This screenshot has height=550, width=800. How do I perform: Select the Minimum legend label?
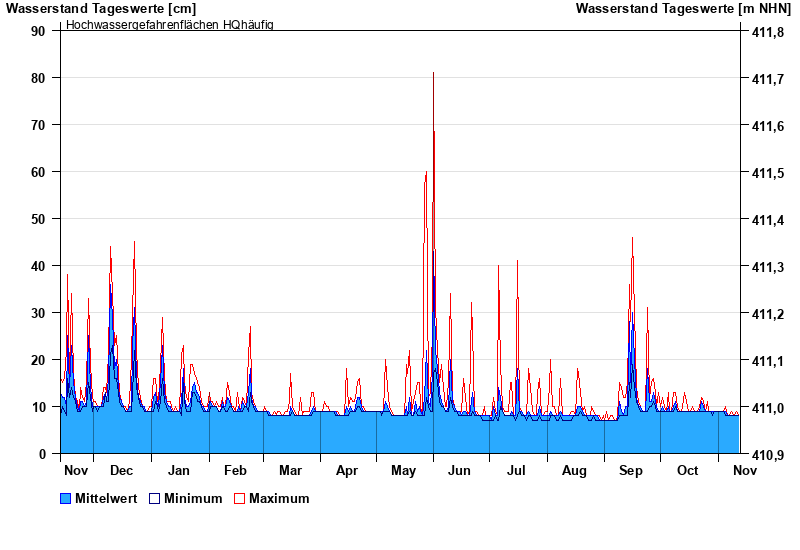point(193,498)
